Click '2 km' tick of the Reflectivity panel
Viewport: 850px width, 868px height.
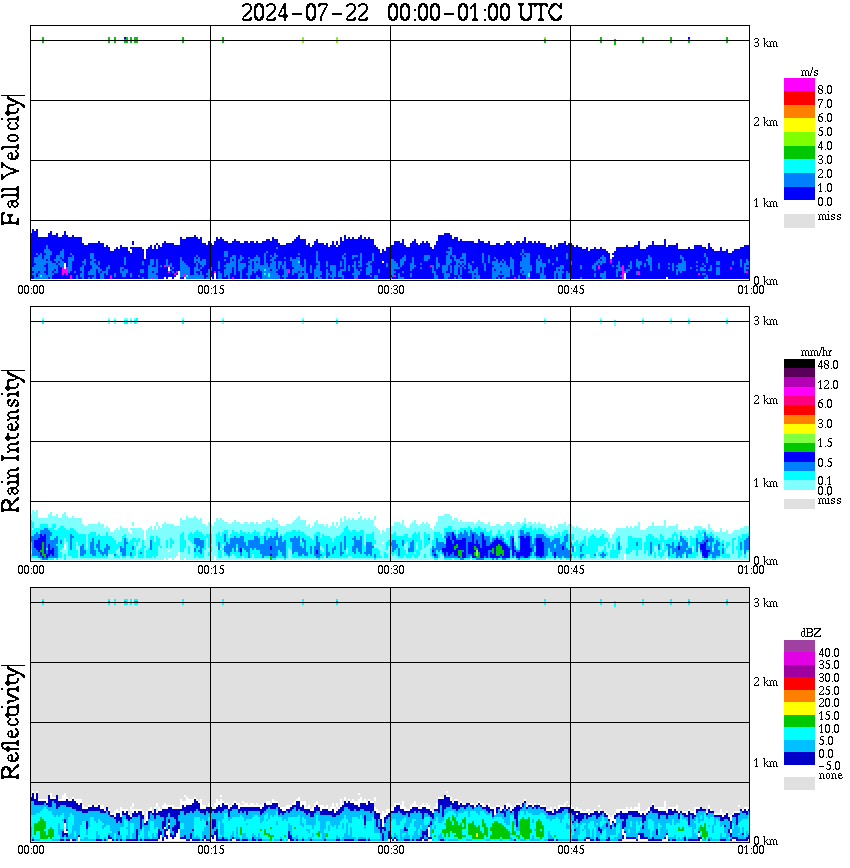pos(765,682)
